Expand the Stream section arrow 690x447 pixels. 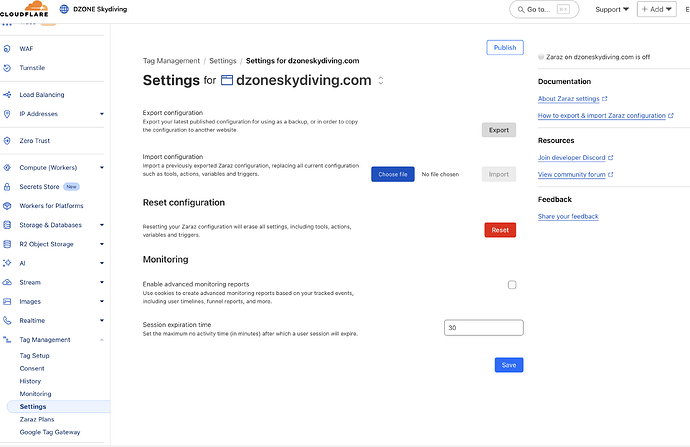102,282
